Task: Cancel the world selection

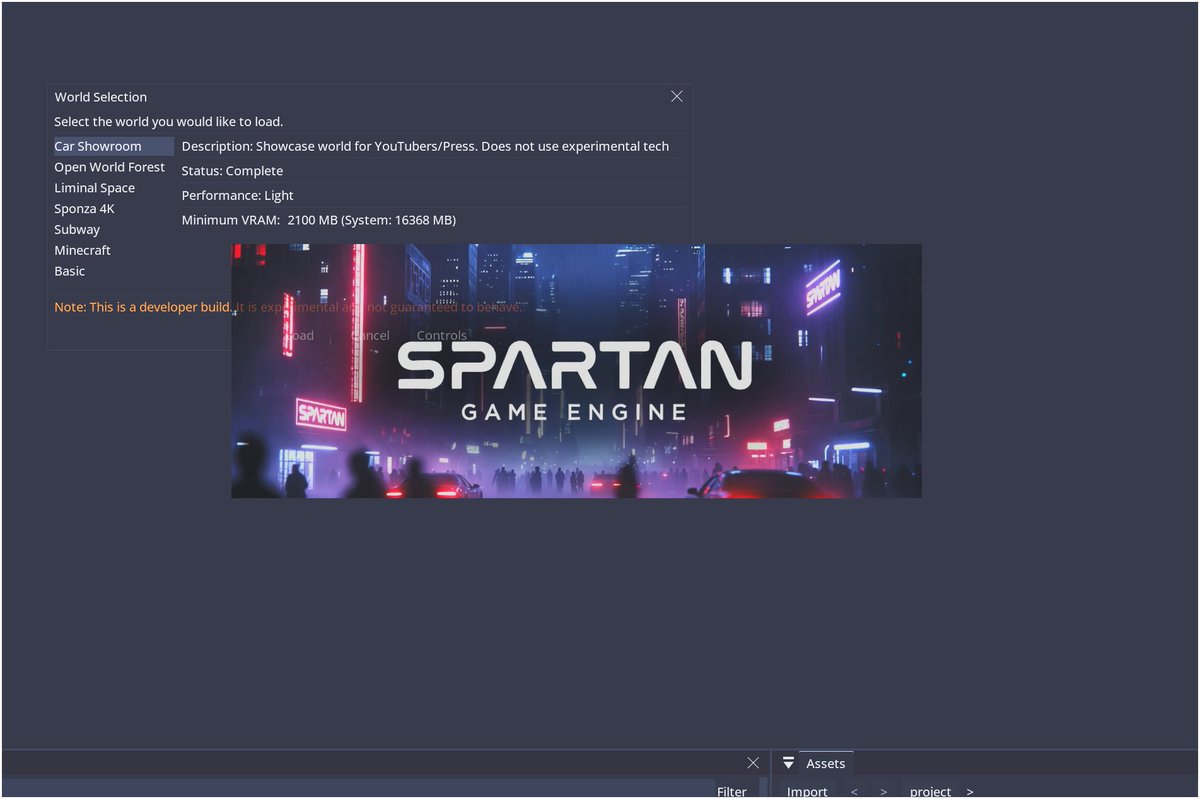Action: [369, 335]
